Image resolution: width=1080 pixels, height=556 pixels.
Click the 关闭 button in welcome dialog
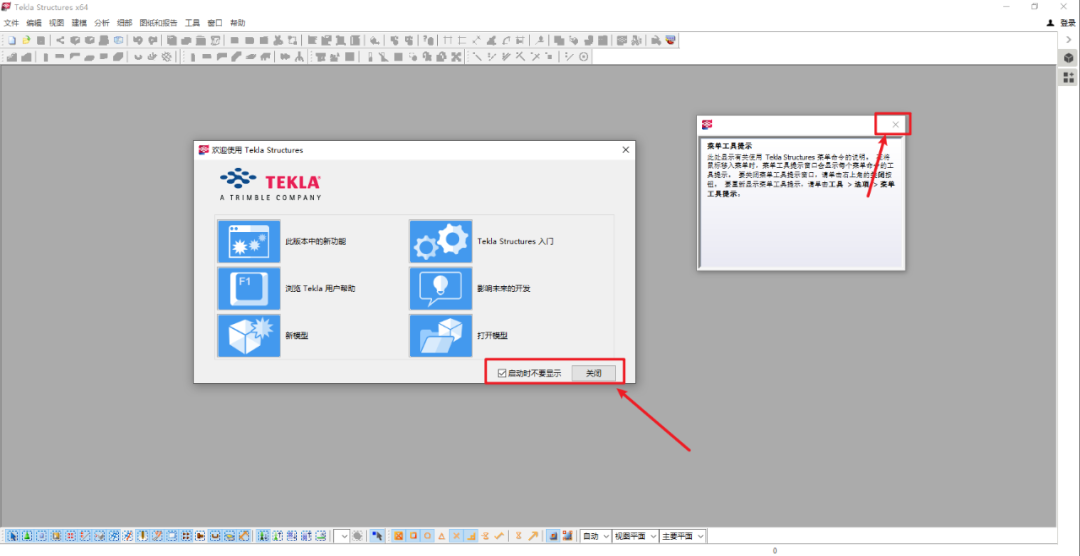pyautogui.click(x=594, y=373)
